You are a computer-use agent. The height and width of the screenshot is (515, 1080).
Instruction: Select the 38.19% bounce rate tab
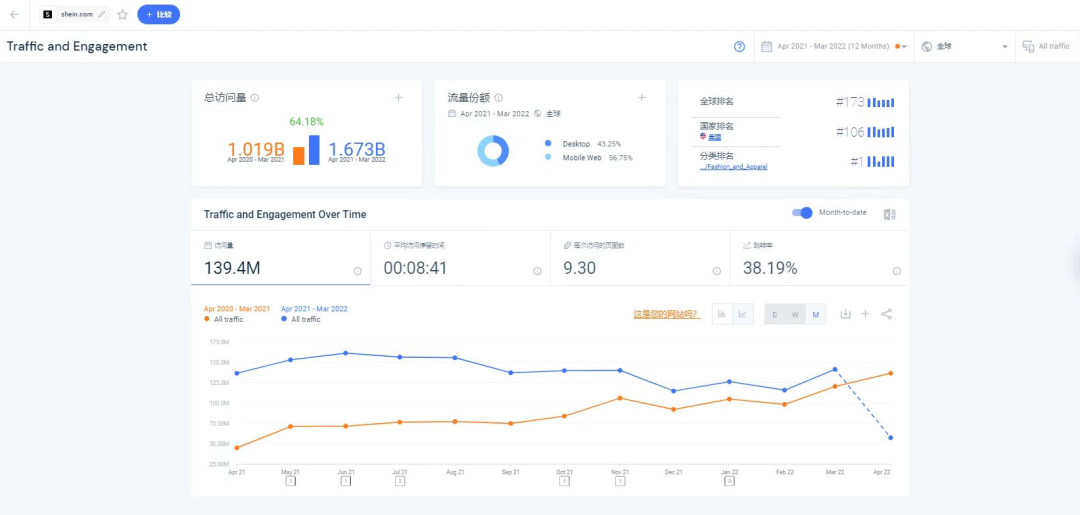(818, 258)
